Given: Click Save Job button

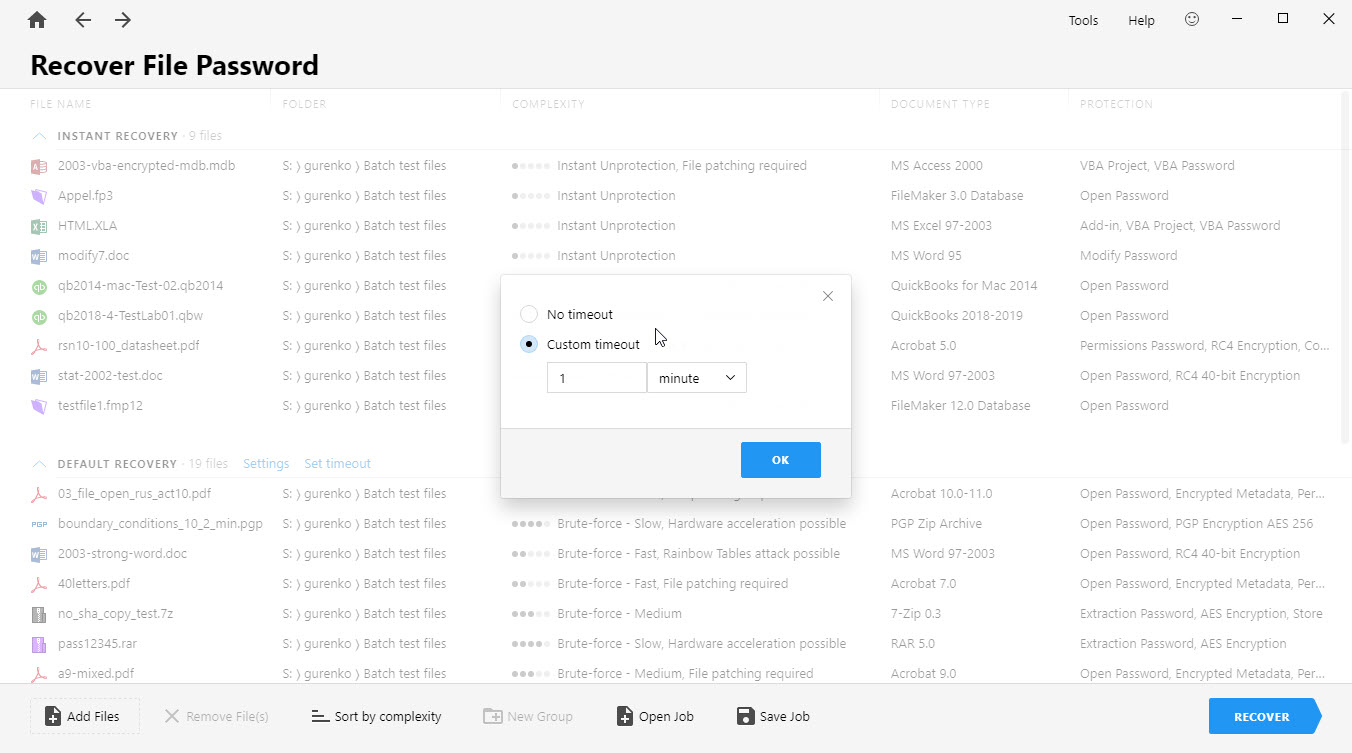Looking at the screenshot, I should 773,716.
